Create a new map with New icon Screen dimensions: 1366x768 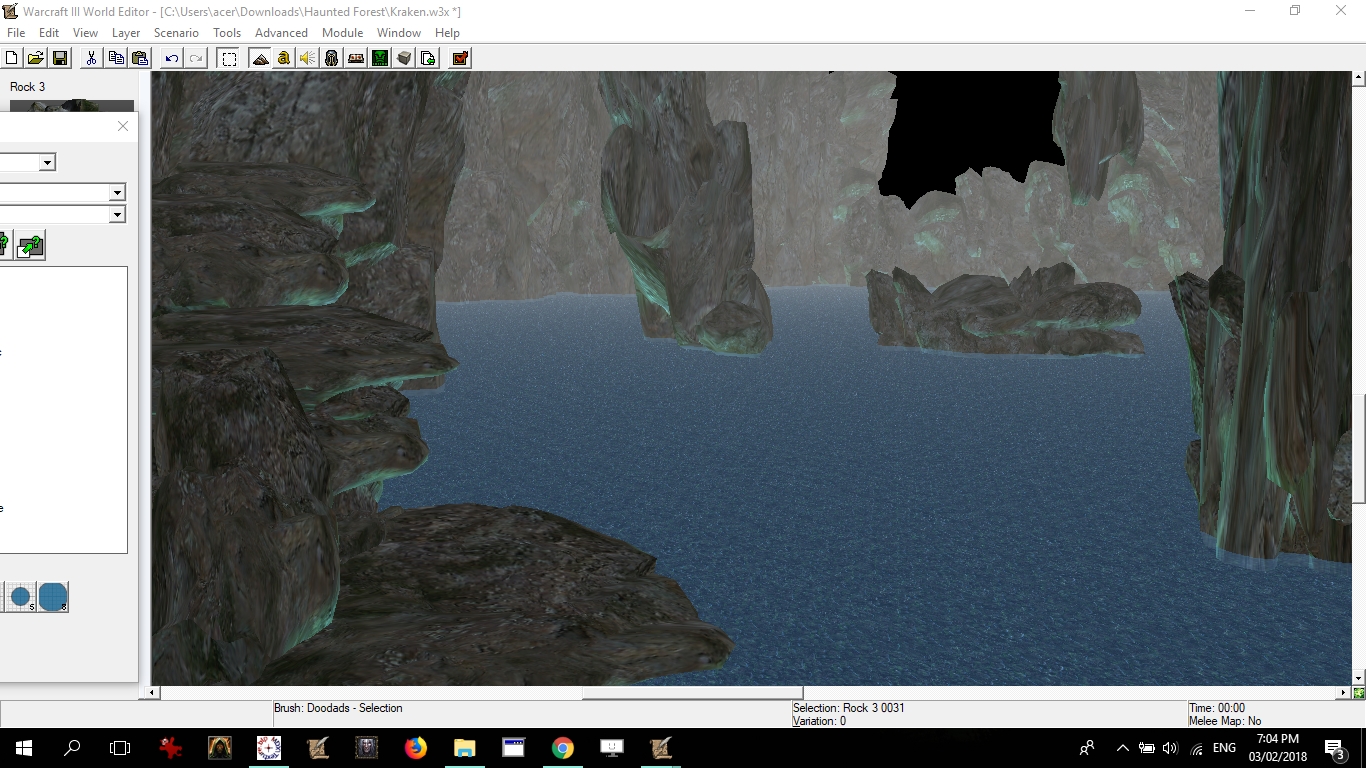12,58
